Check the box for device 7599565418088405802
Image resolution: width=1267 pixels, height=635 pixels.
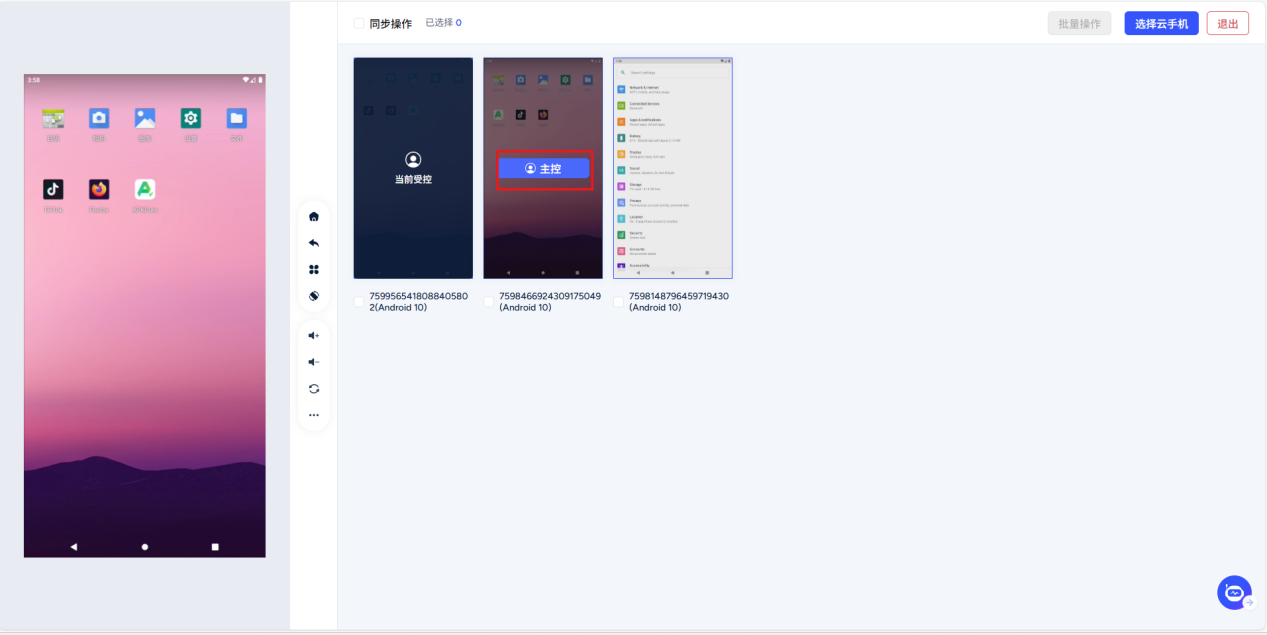click(360, 302)
